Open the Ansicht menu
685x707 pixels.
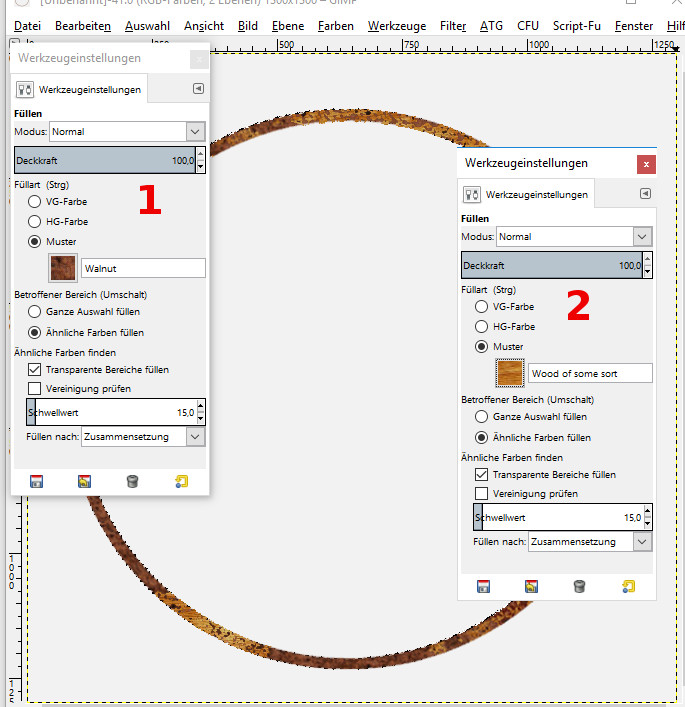tap(204, 26)
